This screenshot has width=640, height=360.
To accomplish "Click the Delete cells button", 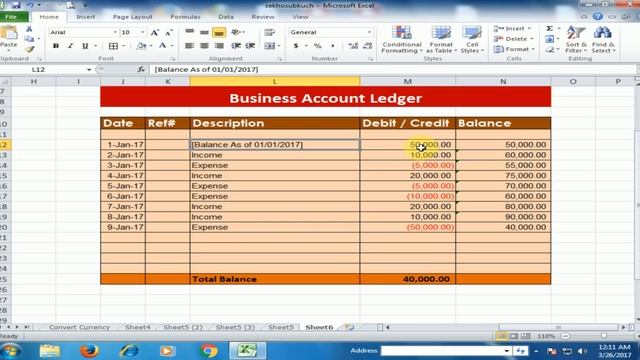I will [x=513, y=39].
